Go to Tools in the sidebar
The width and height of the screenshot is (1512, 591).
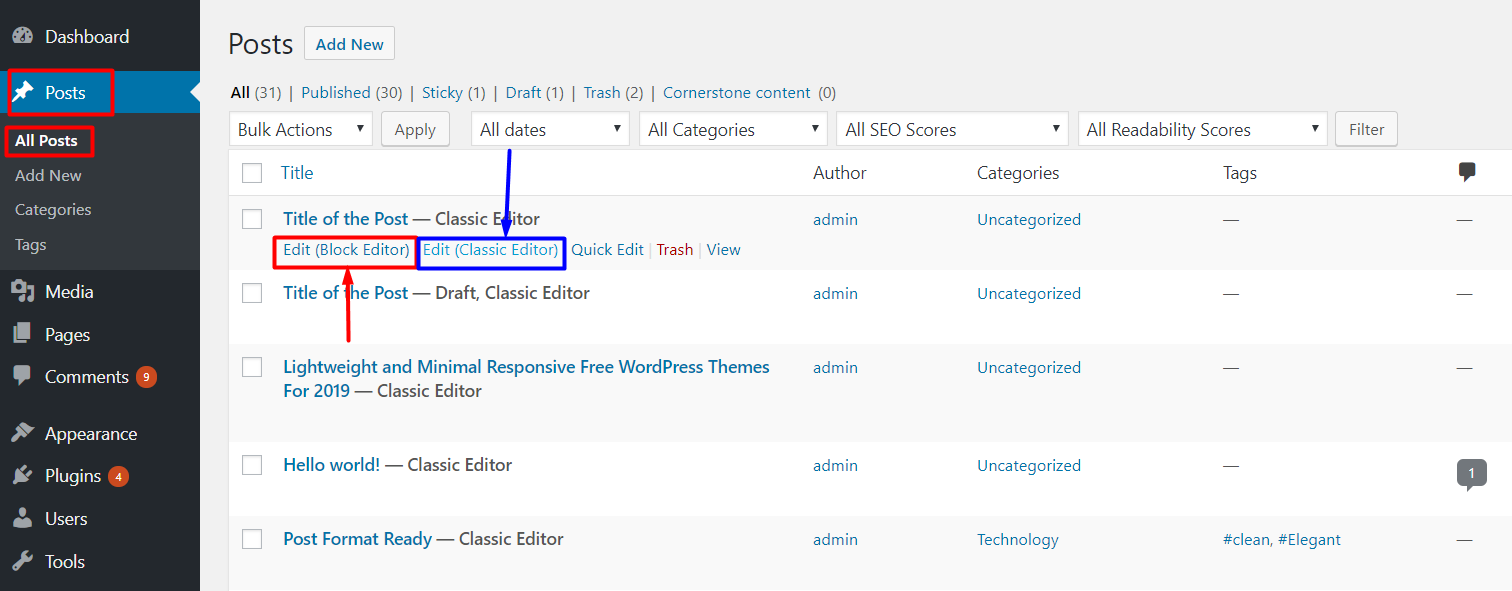coord(65,561)
